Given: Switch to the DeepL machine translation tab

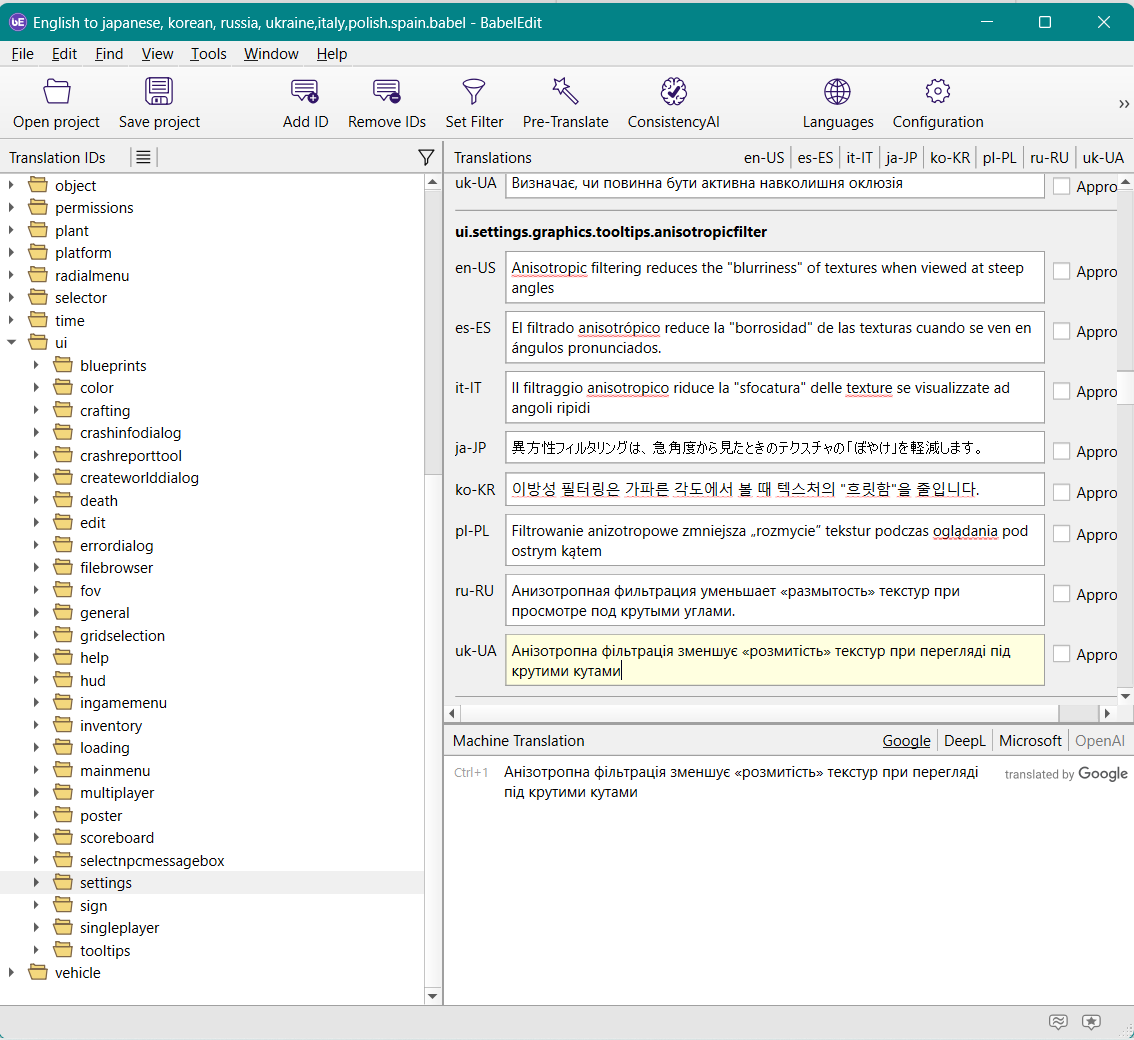Looking at the screenshot, I should [x=964, y=741].
